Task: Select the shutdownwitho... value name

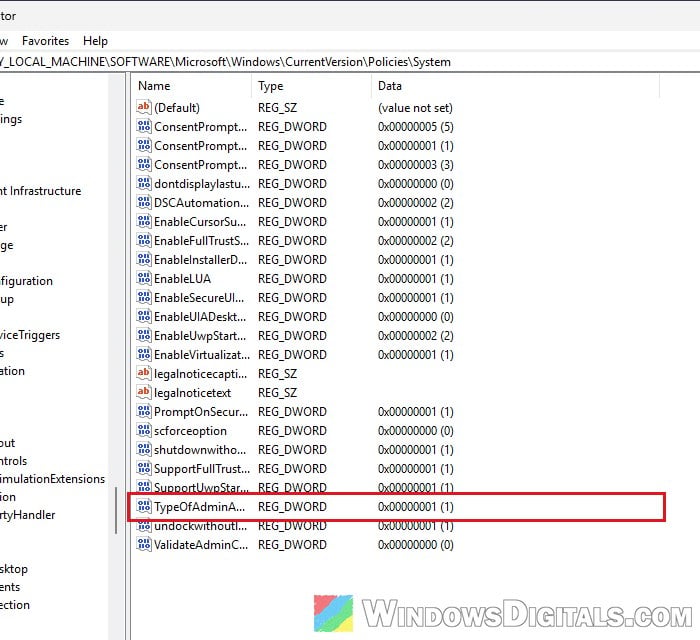Action: tap(200, 450)
